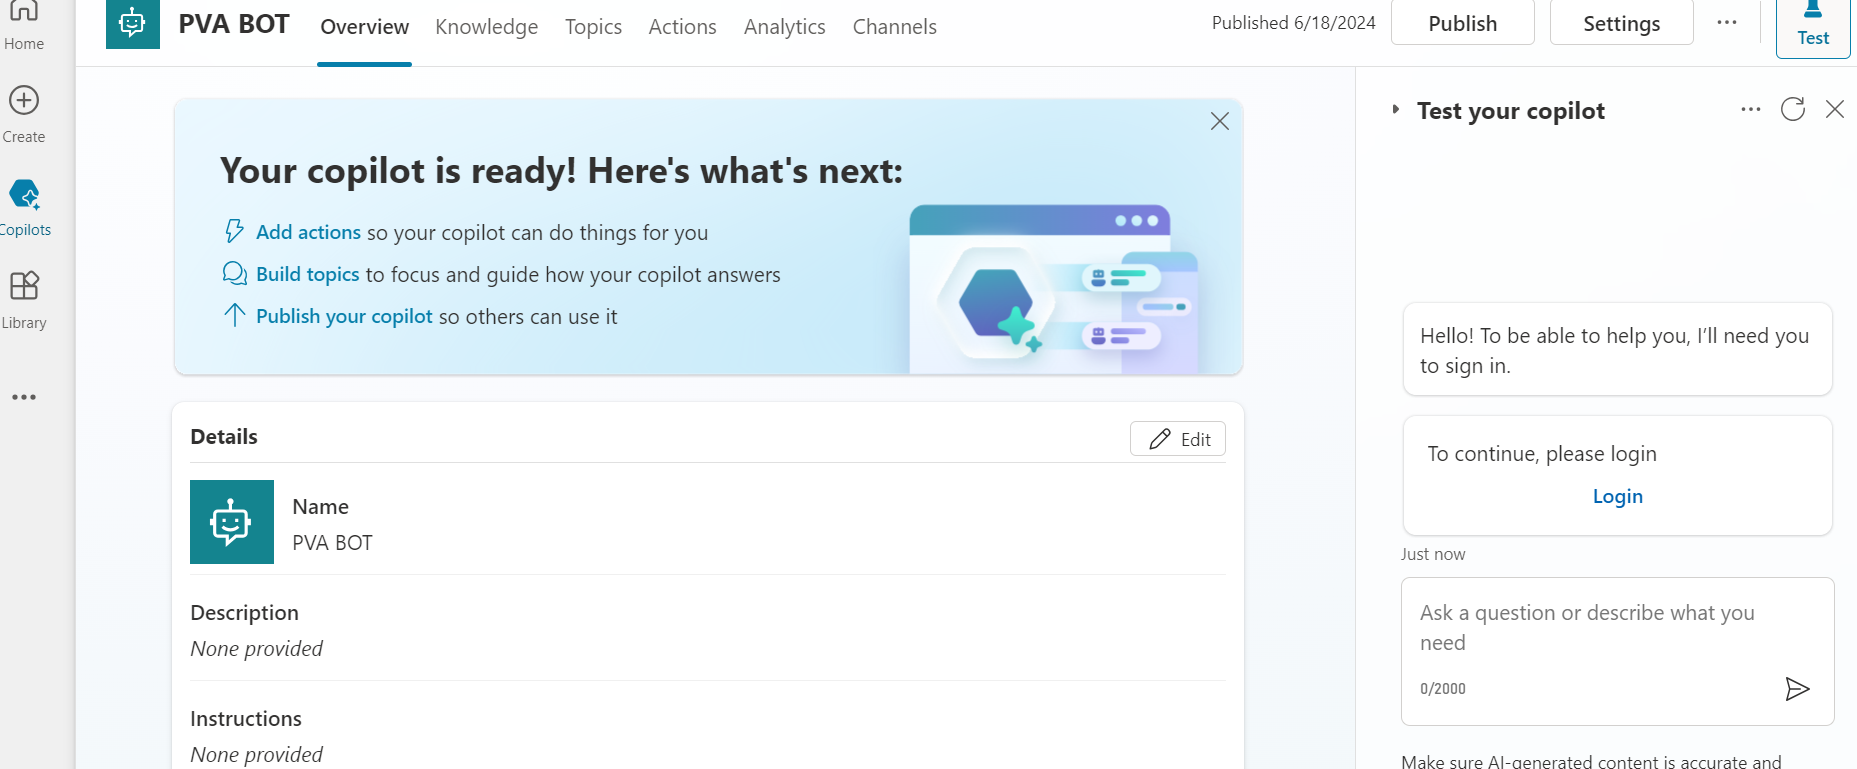Click the Publish button
This screenshot has width=1857, height=769.
click(x=1463, y=23)
